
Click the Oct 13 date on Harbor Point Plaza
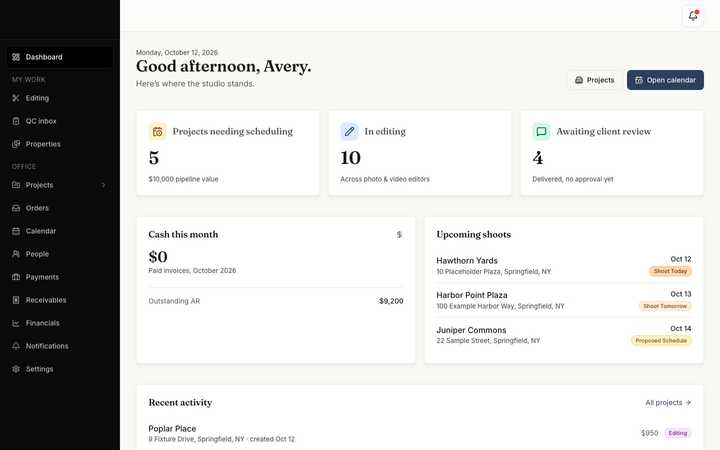[x=681, y=294]
